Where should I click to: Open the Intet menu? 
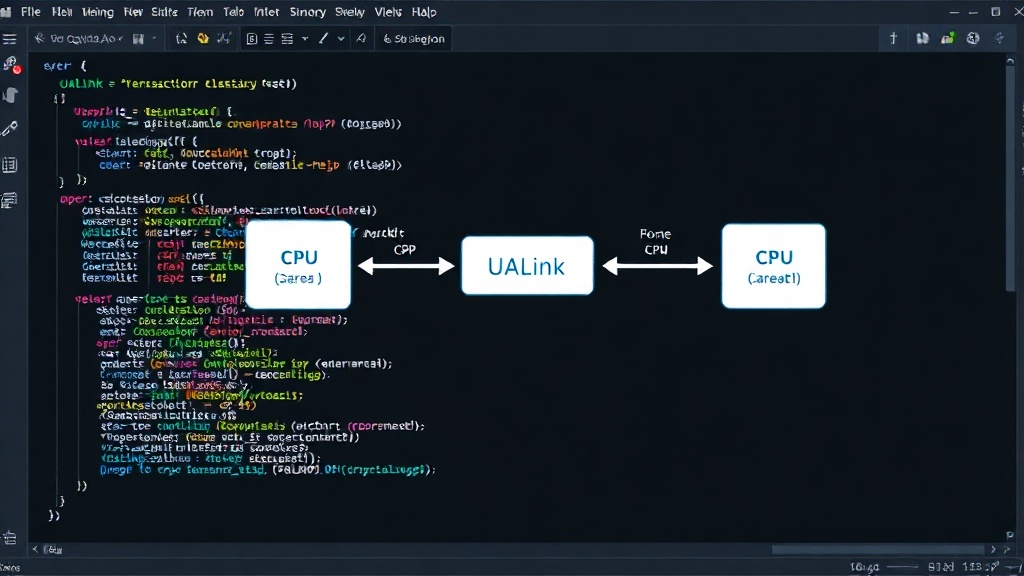click(266, 12)
